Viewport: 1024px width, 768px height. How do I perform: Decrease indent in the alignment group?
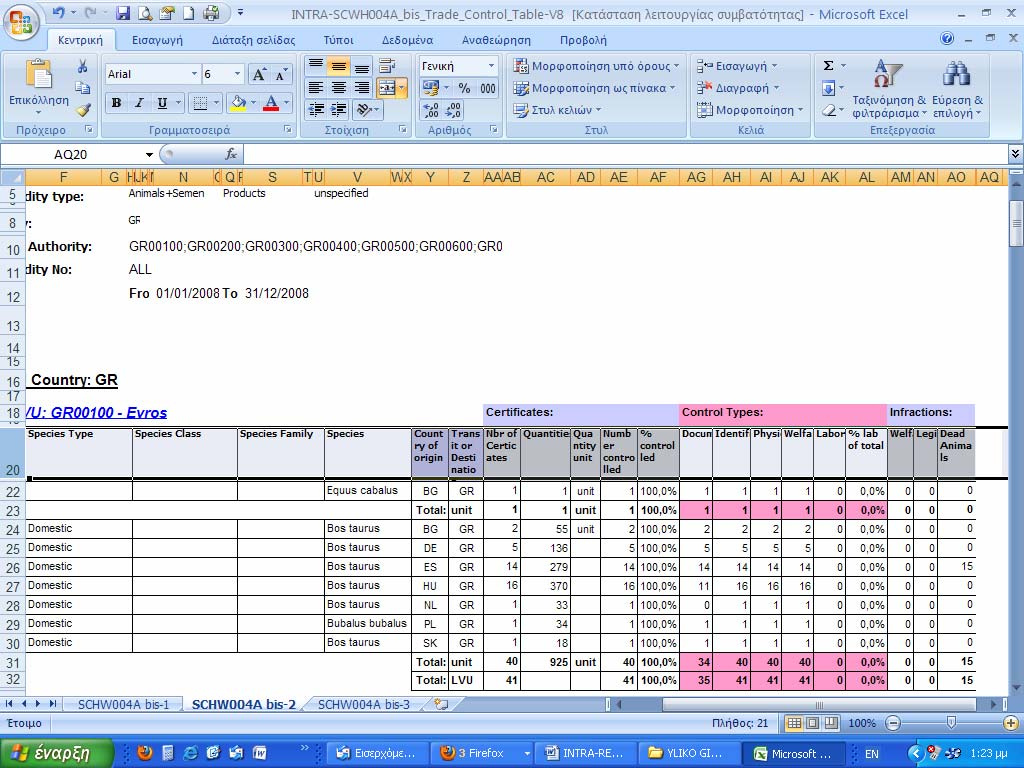[x=316, y=110]
